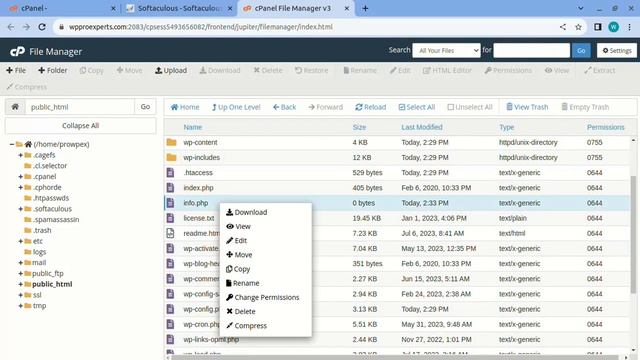
Task: Open View Trash
Action: [527, 107]
